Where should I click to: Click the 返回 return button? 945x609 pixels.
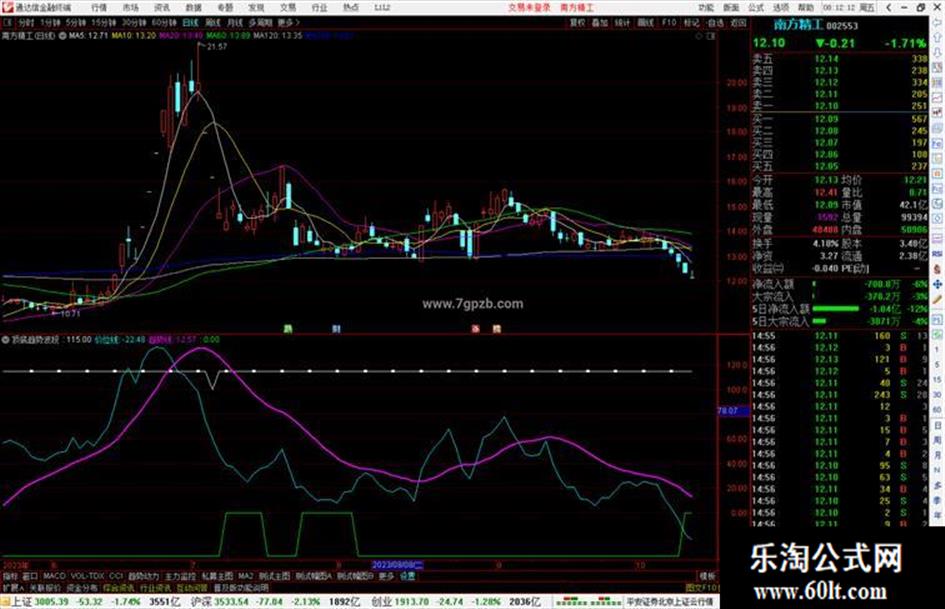tap(738, 22)
